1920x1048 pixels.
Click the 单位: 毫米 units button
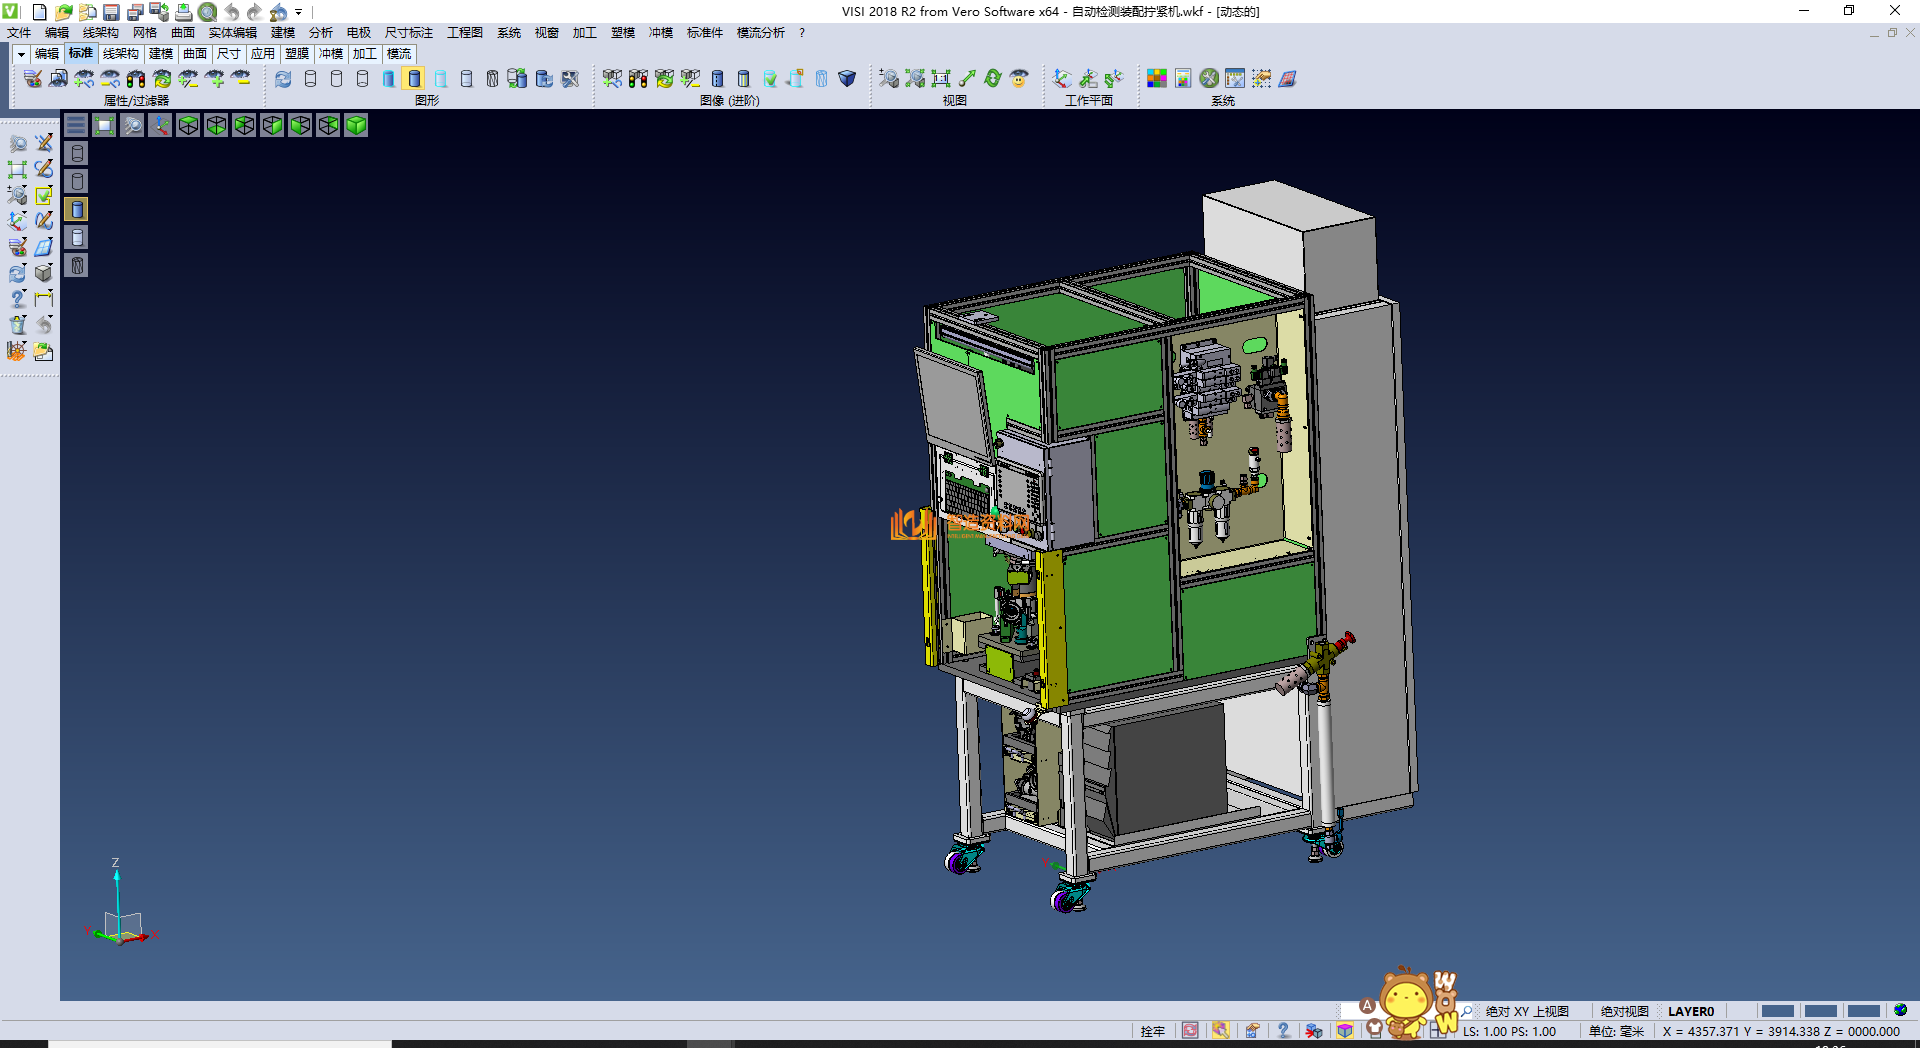[x=1616, y=1031]
